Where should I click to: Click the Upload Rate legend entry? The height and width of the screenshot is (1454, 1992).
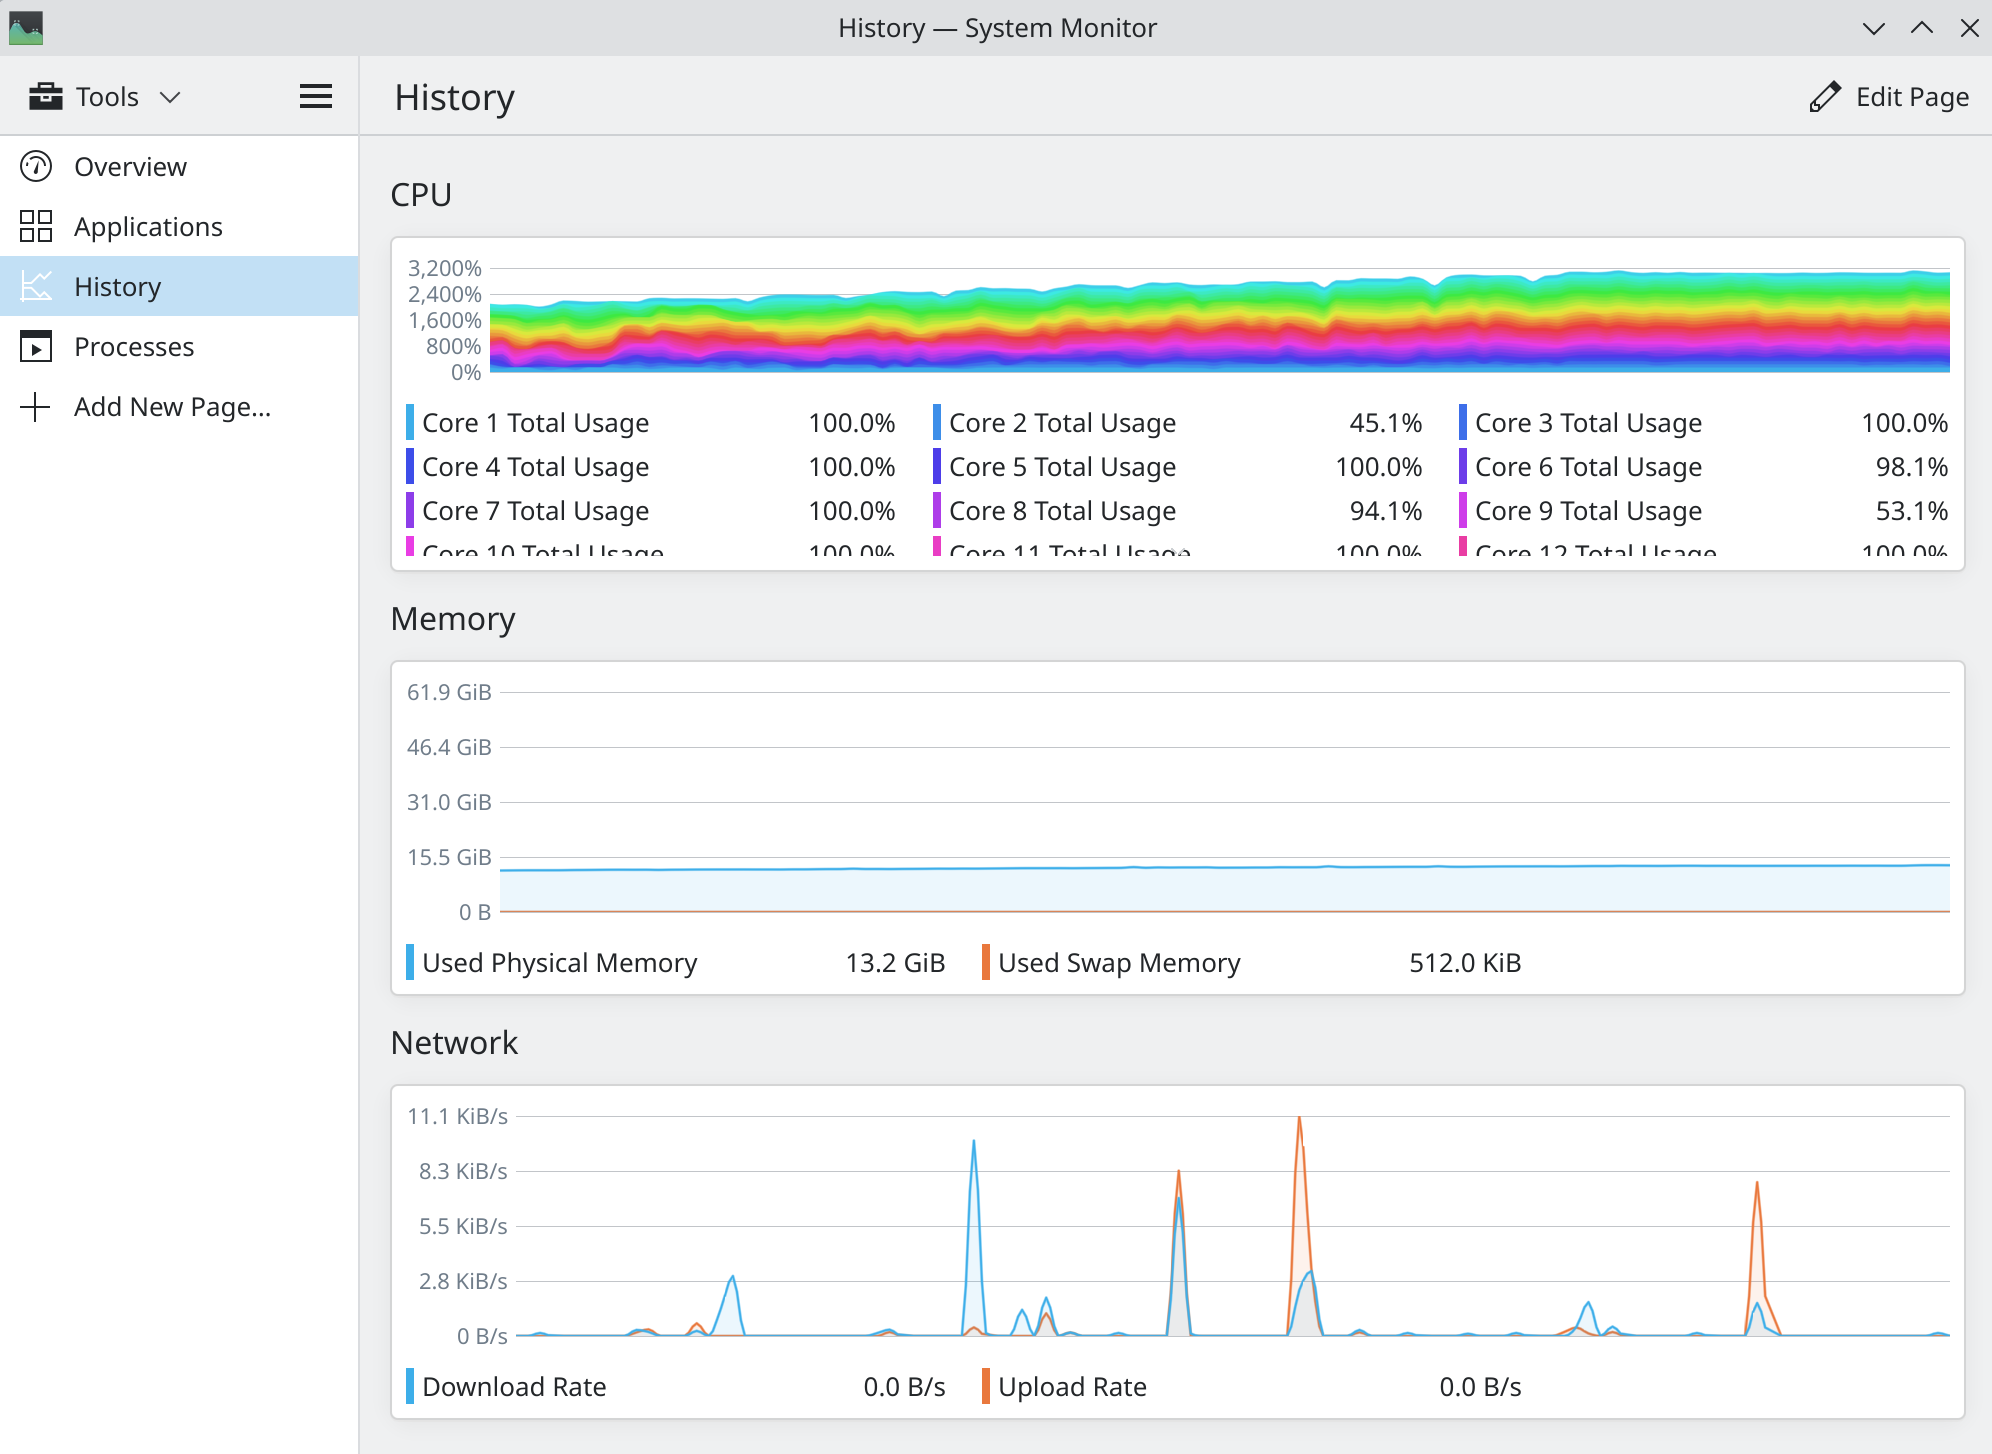pyautogui.click(x=1072, y=1386)
